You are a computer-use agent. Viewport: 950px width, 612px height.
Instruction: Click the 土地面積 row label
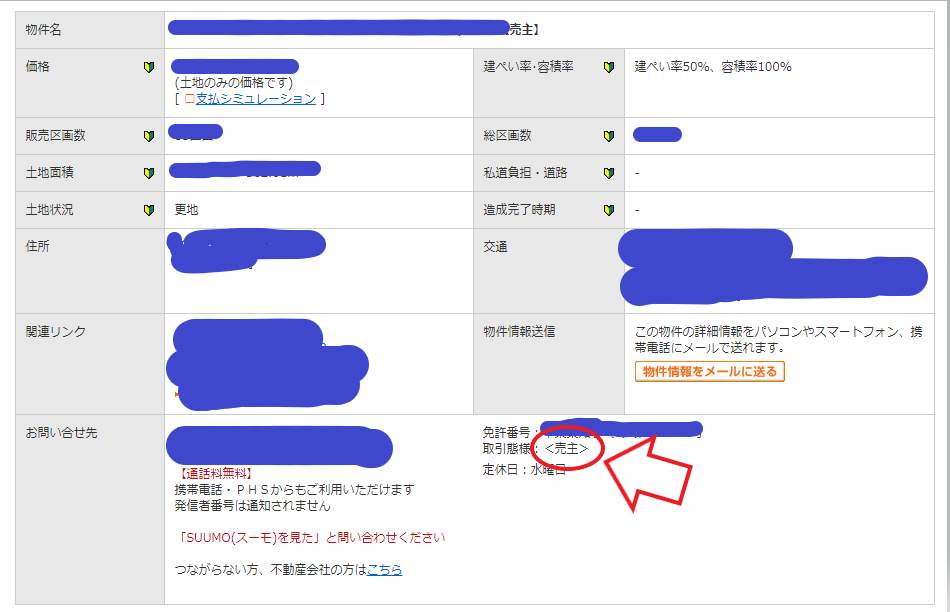click(50, 173)
